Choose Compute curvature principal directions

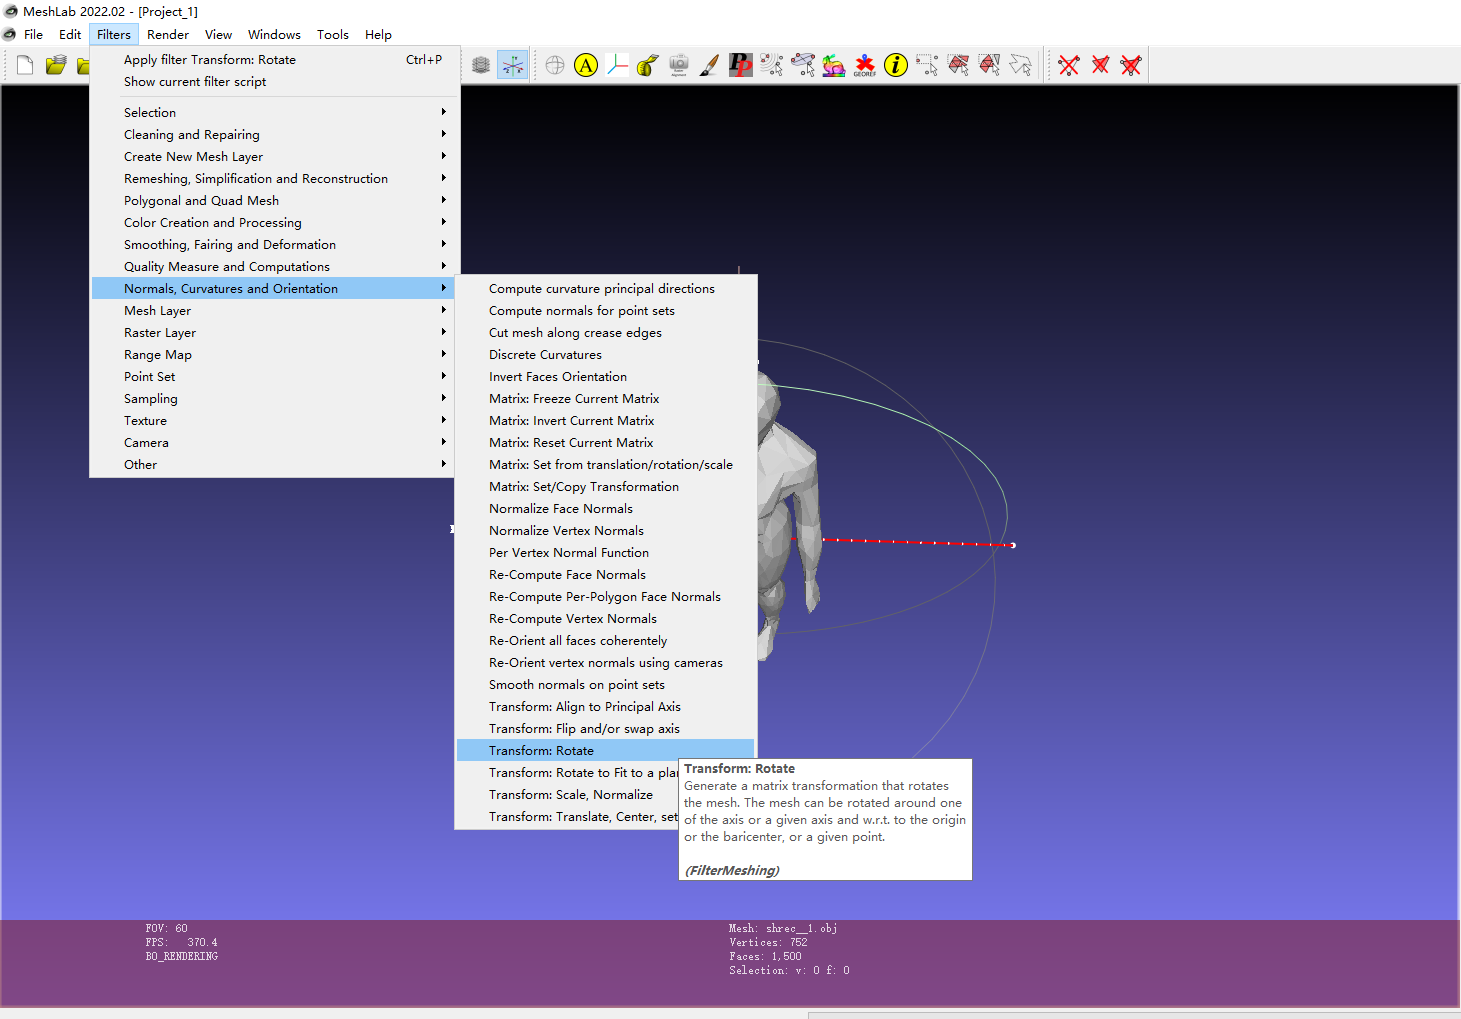coord(605,289)
